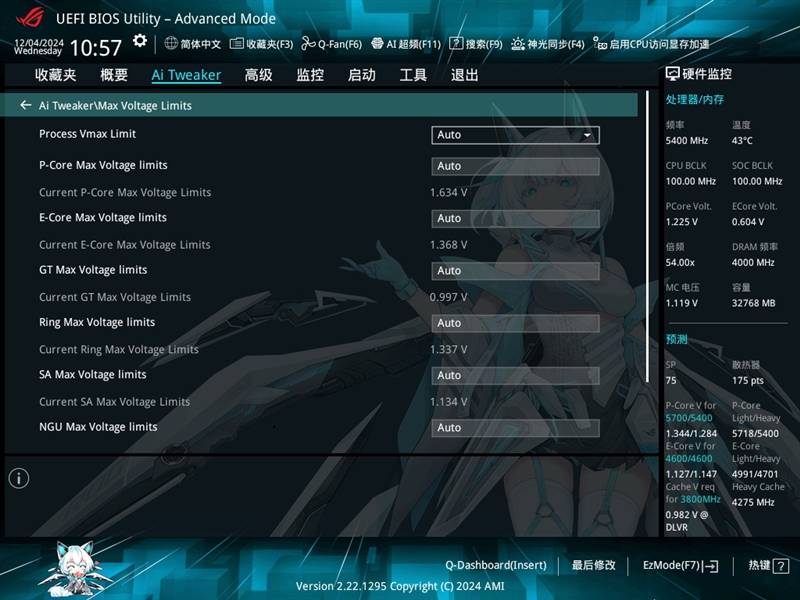Click the info icon at bottom left
Image resolution: width=800 pixels, height=600 pixels.
[x=19, y=478]
